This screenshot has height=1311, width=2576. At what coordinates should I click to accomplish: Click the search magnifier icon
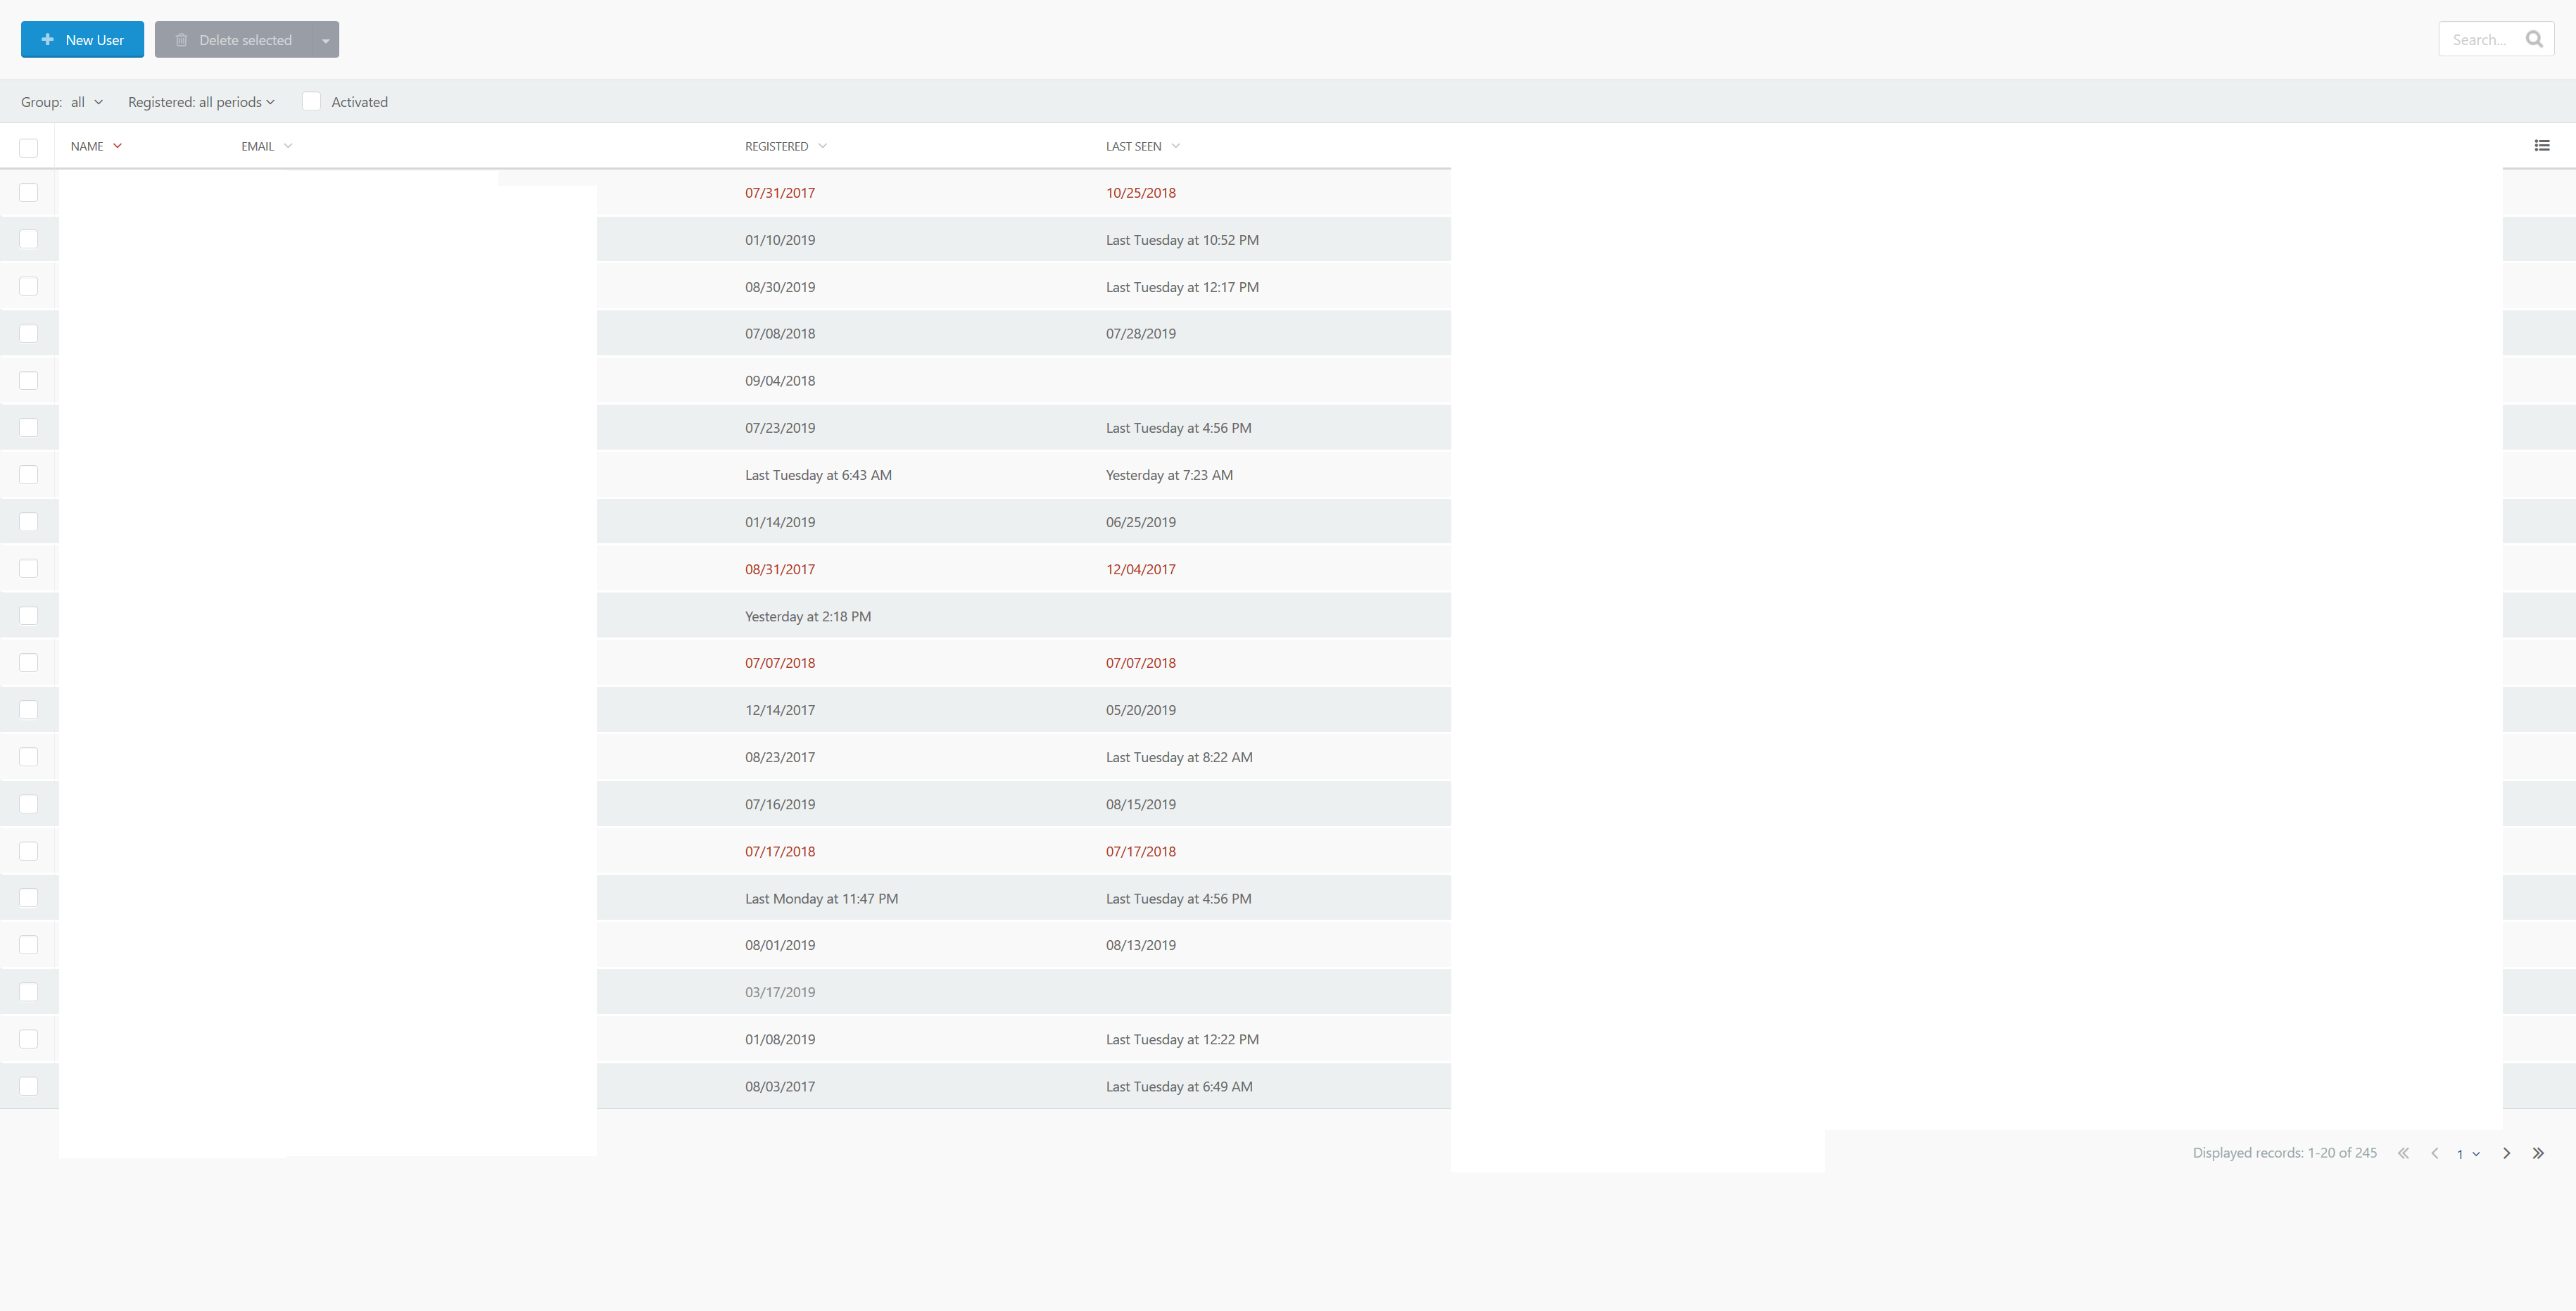pyautogui.click(x=2533, y=40)
